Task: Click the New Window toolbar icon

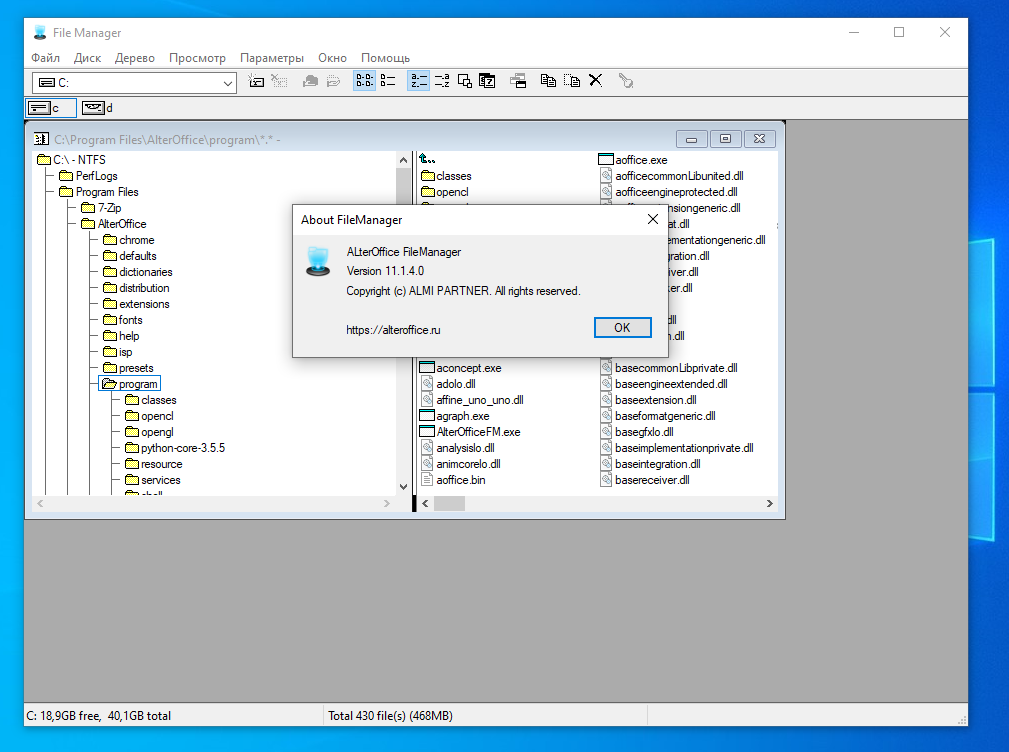Action: click(x=518, y=81)
